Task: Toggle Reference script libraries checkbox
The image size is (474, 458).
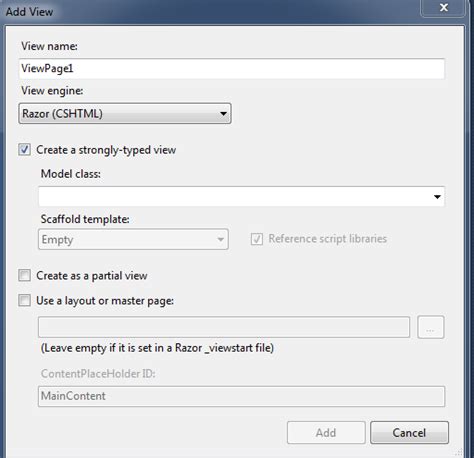Action: pyautogui.click(x=257, y=239)
